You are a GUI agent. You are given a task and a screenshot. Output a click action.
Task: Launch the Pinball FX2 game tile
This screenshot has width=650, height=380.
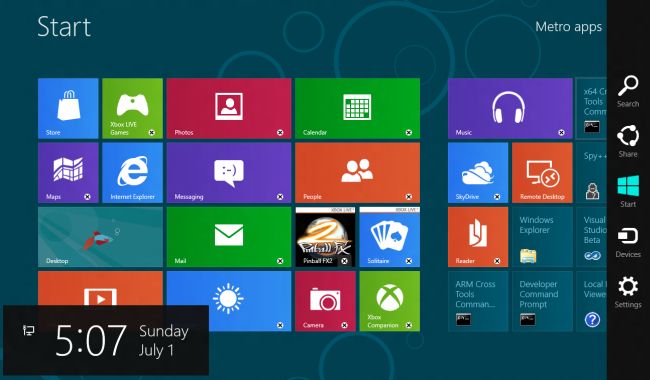pyautogui.click(x=325, y=237)
